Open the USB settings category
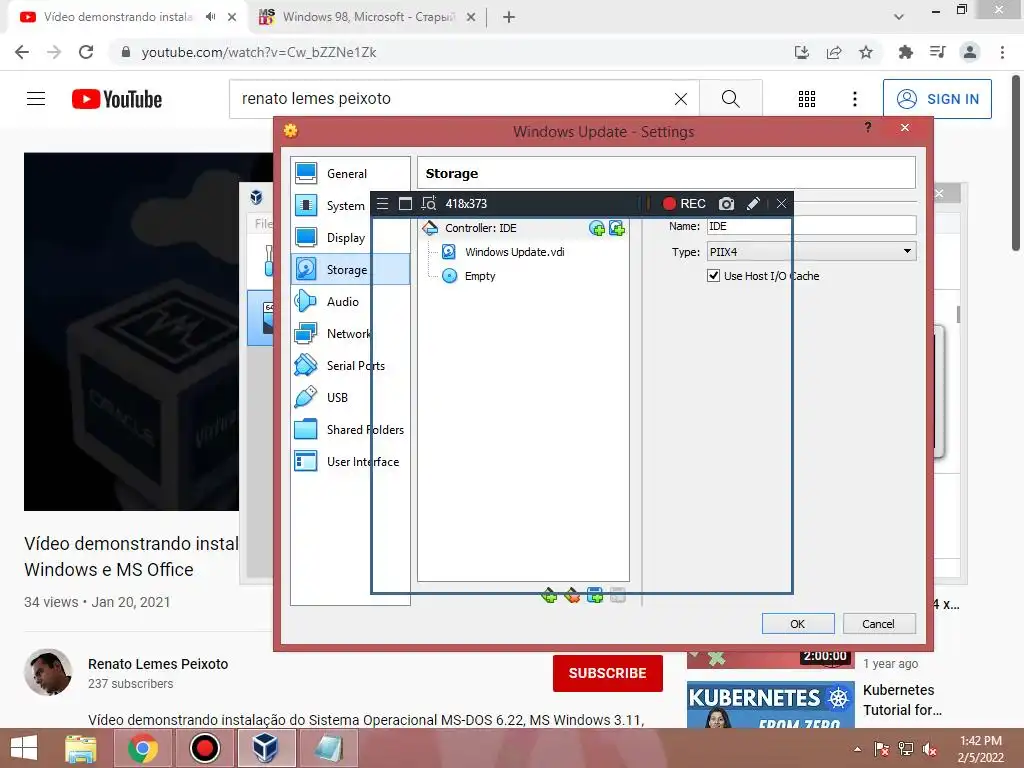 [350, 397]
